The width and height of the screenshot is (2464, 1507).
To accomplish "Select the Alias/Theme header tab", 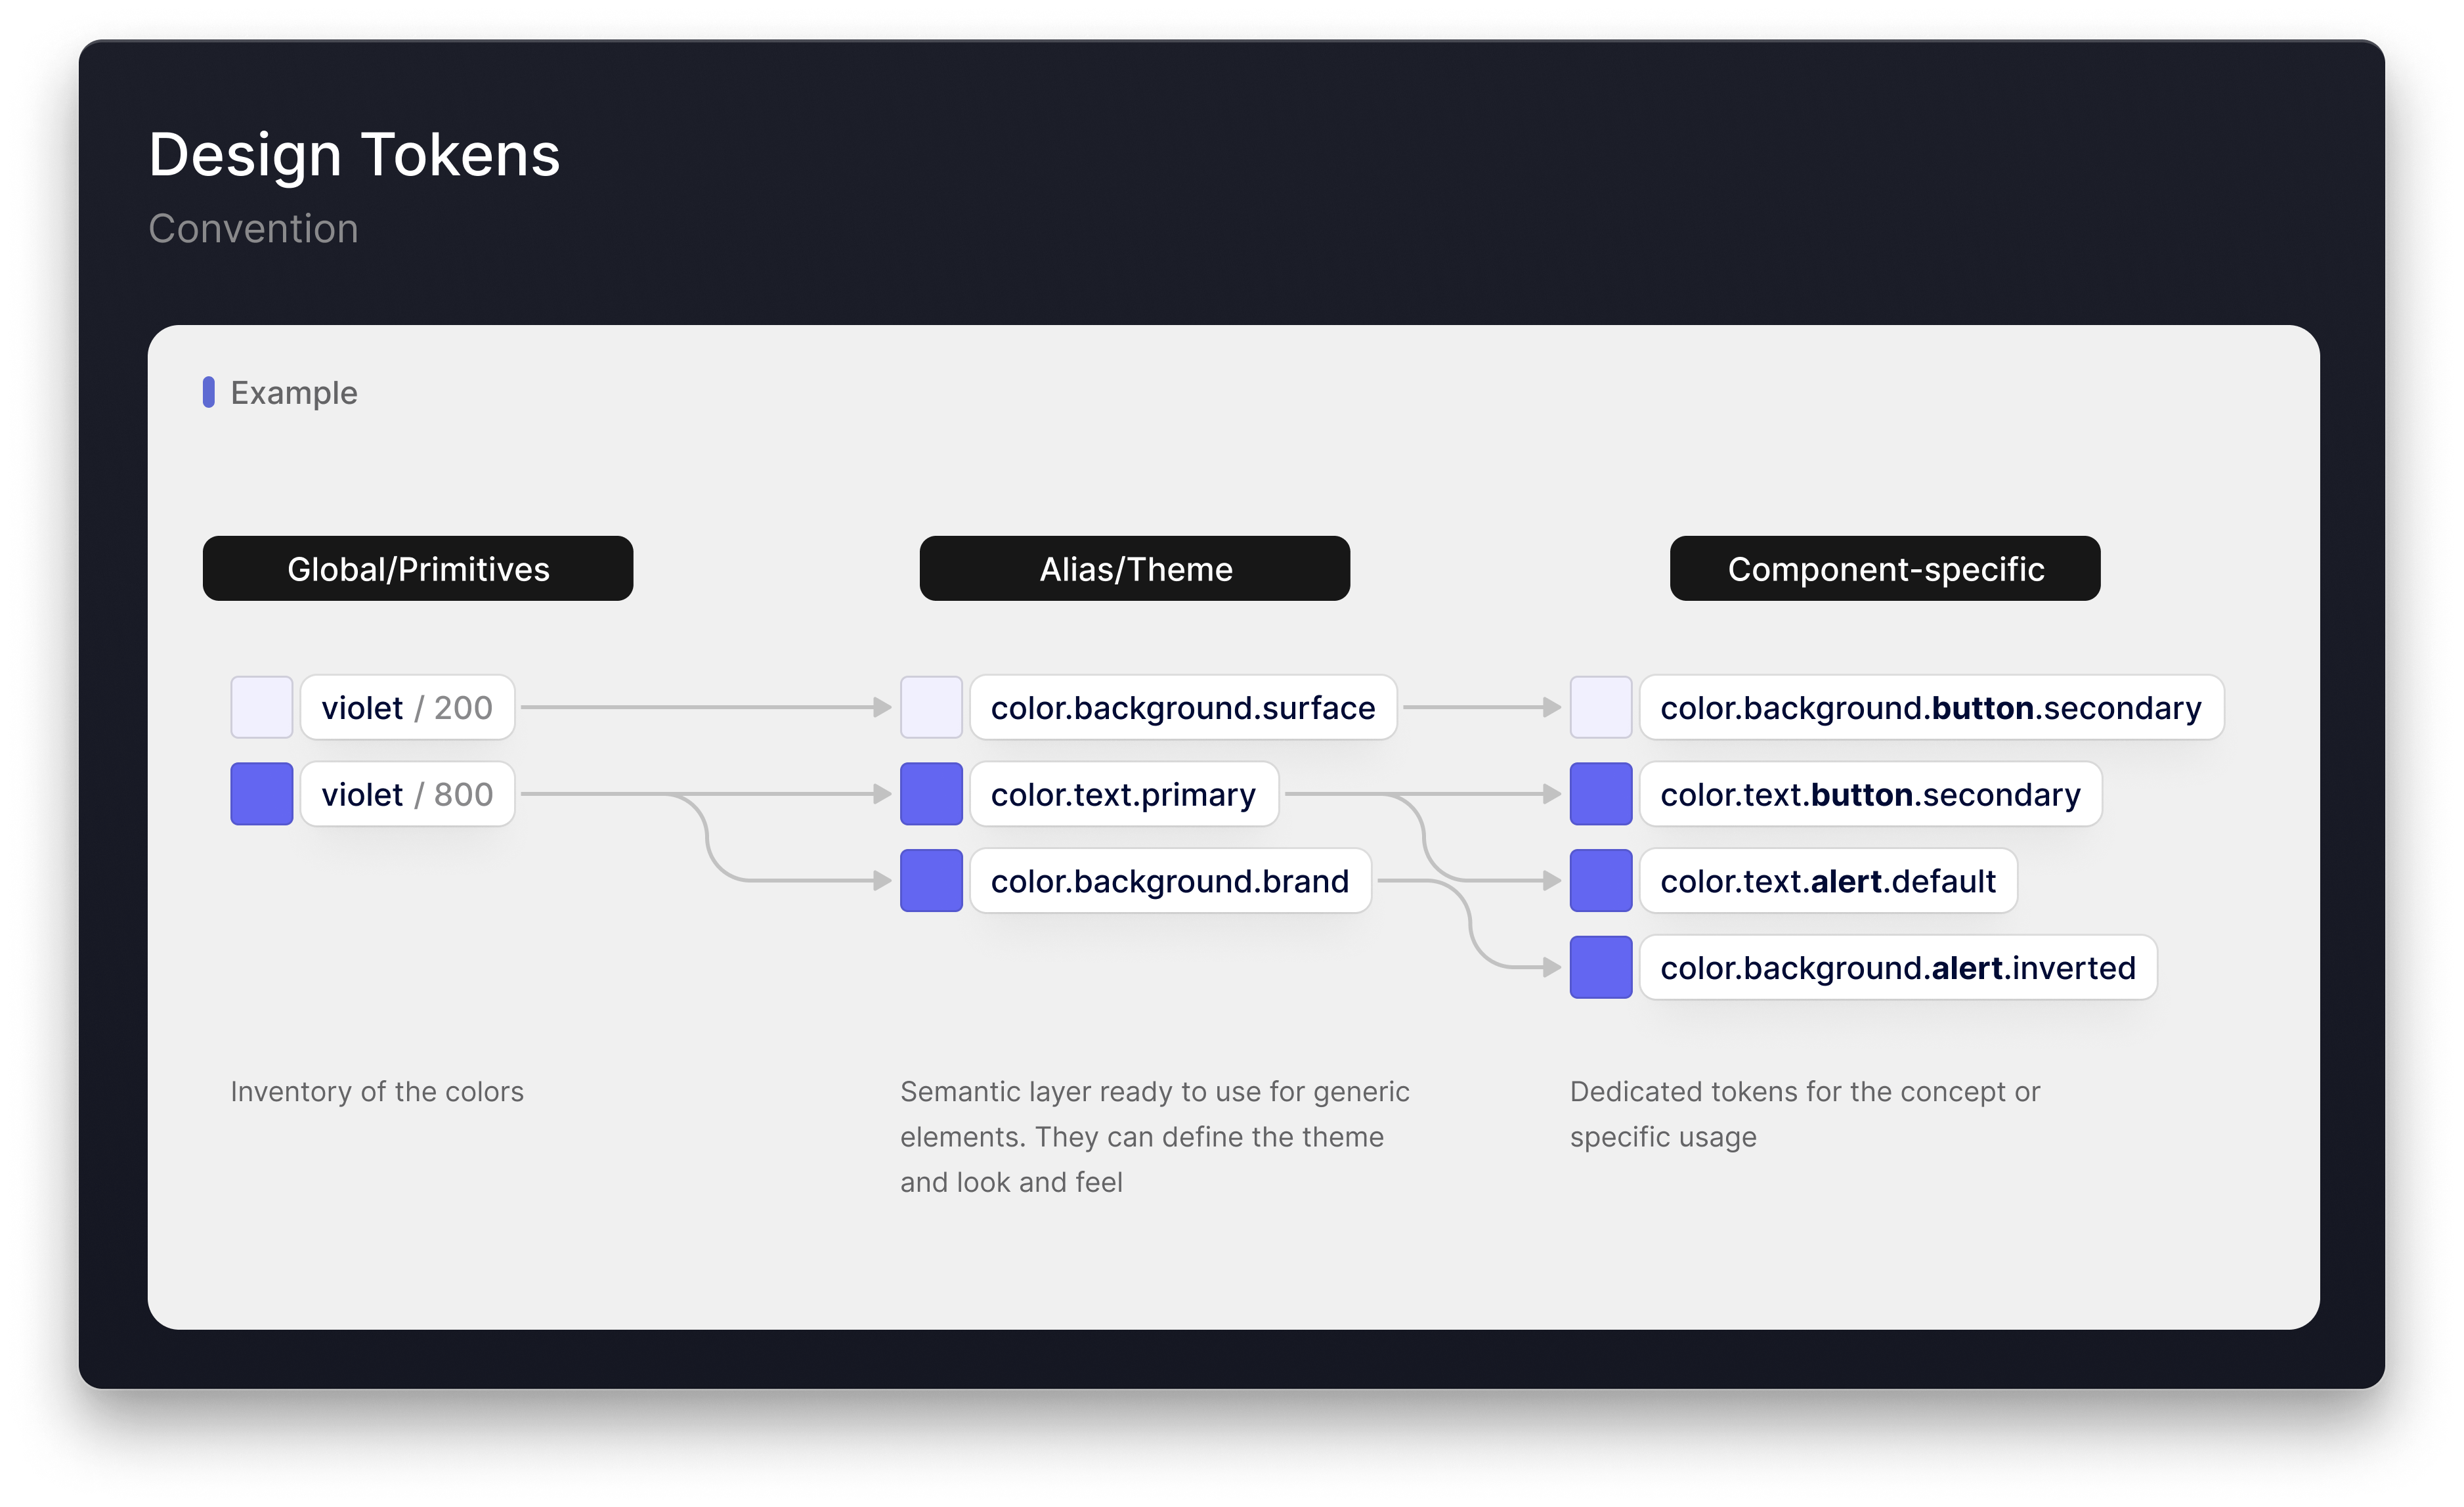I will (1134, 568).
